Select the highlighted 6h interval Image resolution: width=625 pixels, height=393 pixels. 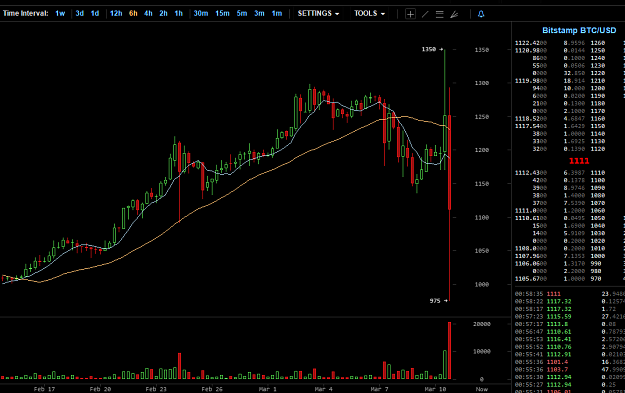pos(133,14)
